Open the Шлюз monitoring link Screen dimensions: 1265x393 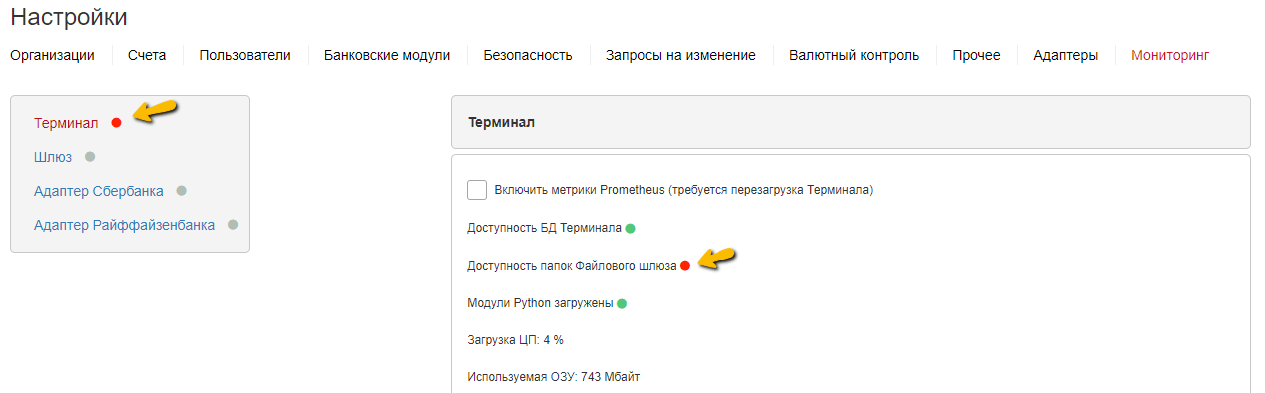53,157
